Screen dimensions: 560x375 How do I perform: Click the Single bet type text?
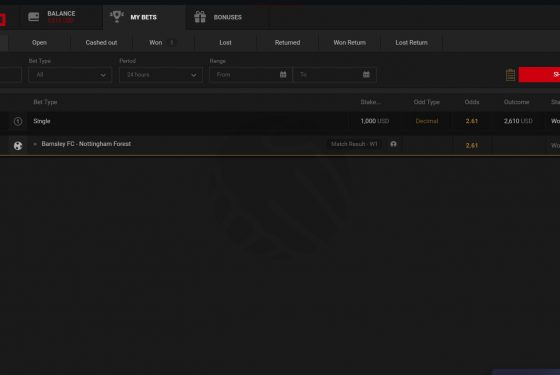42,121
